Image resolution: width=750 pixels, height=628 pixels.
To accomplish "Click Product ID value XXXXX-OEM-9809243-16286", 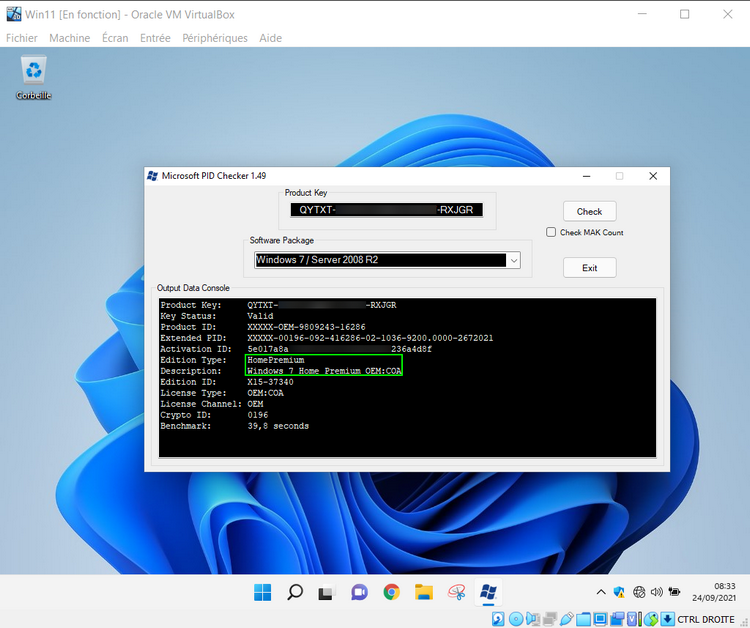I will tap(306, 327).
